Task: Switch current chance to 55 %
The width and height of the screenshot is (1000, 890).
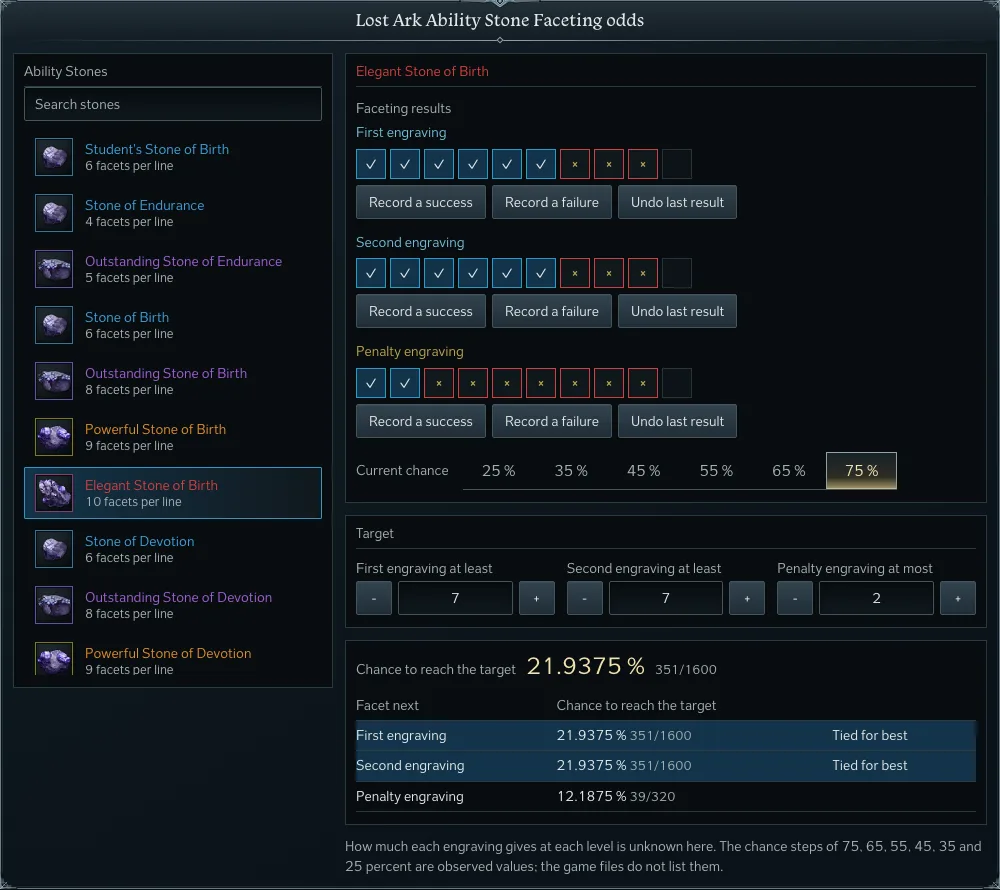Action: click(x=716, y=471)
